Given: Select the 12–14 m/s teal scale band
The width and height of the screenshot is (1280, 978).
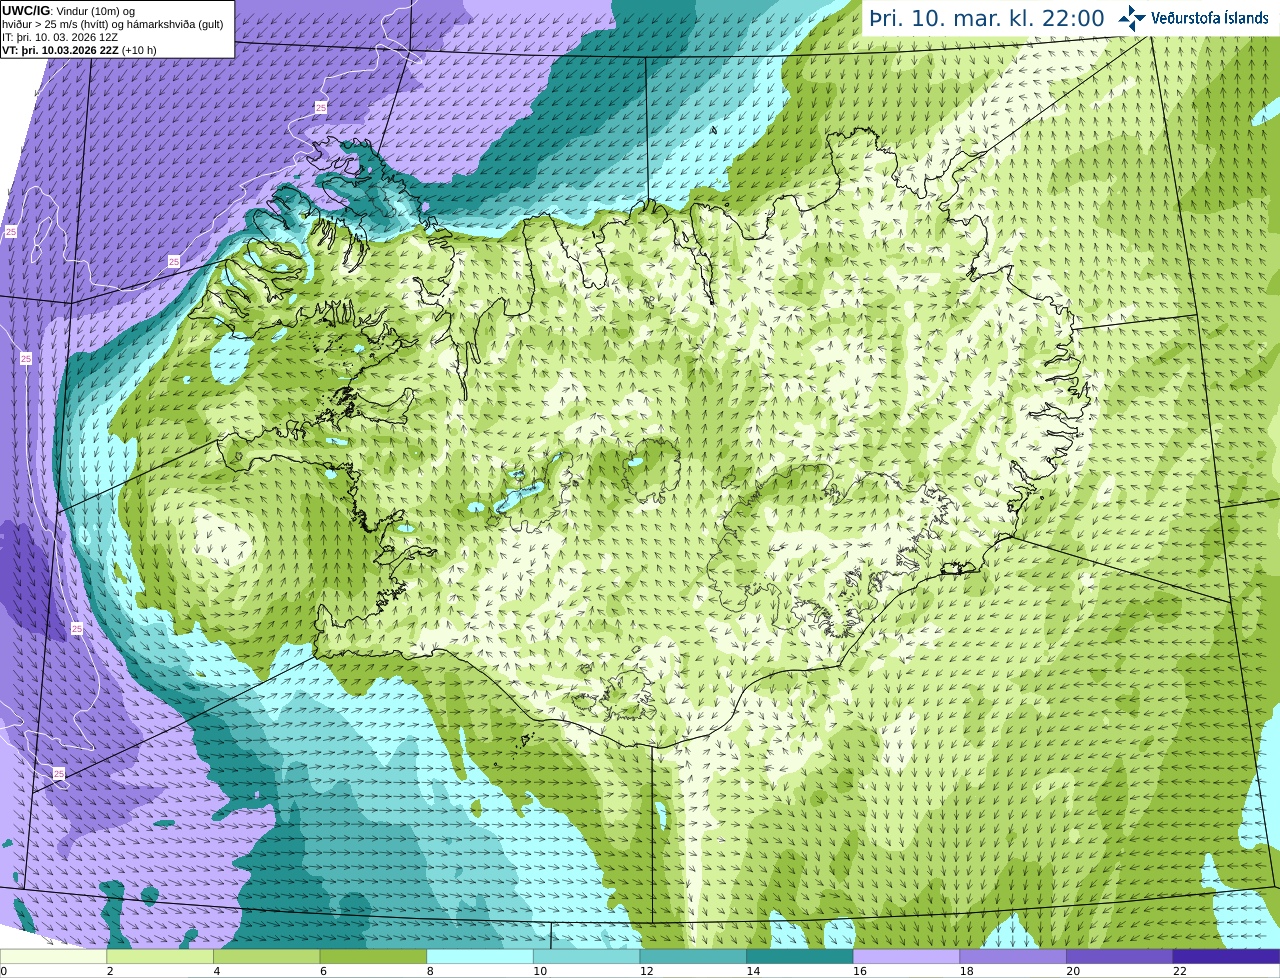Looking at the screenshot, I should click(693, 957).
